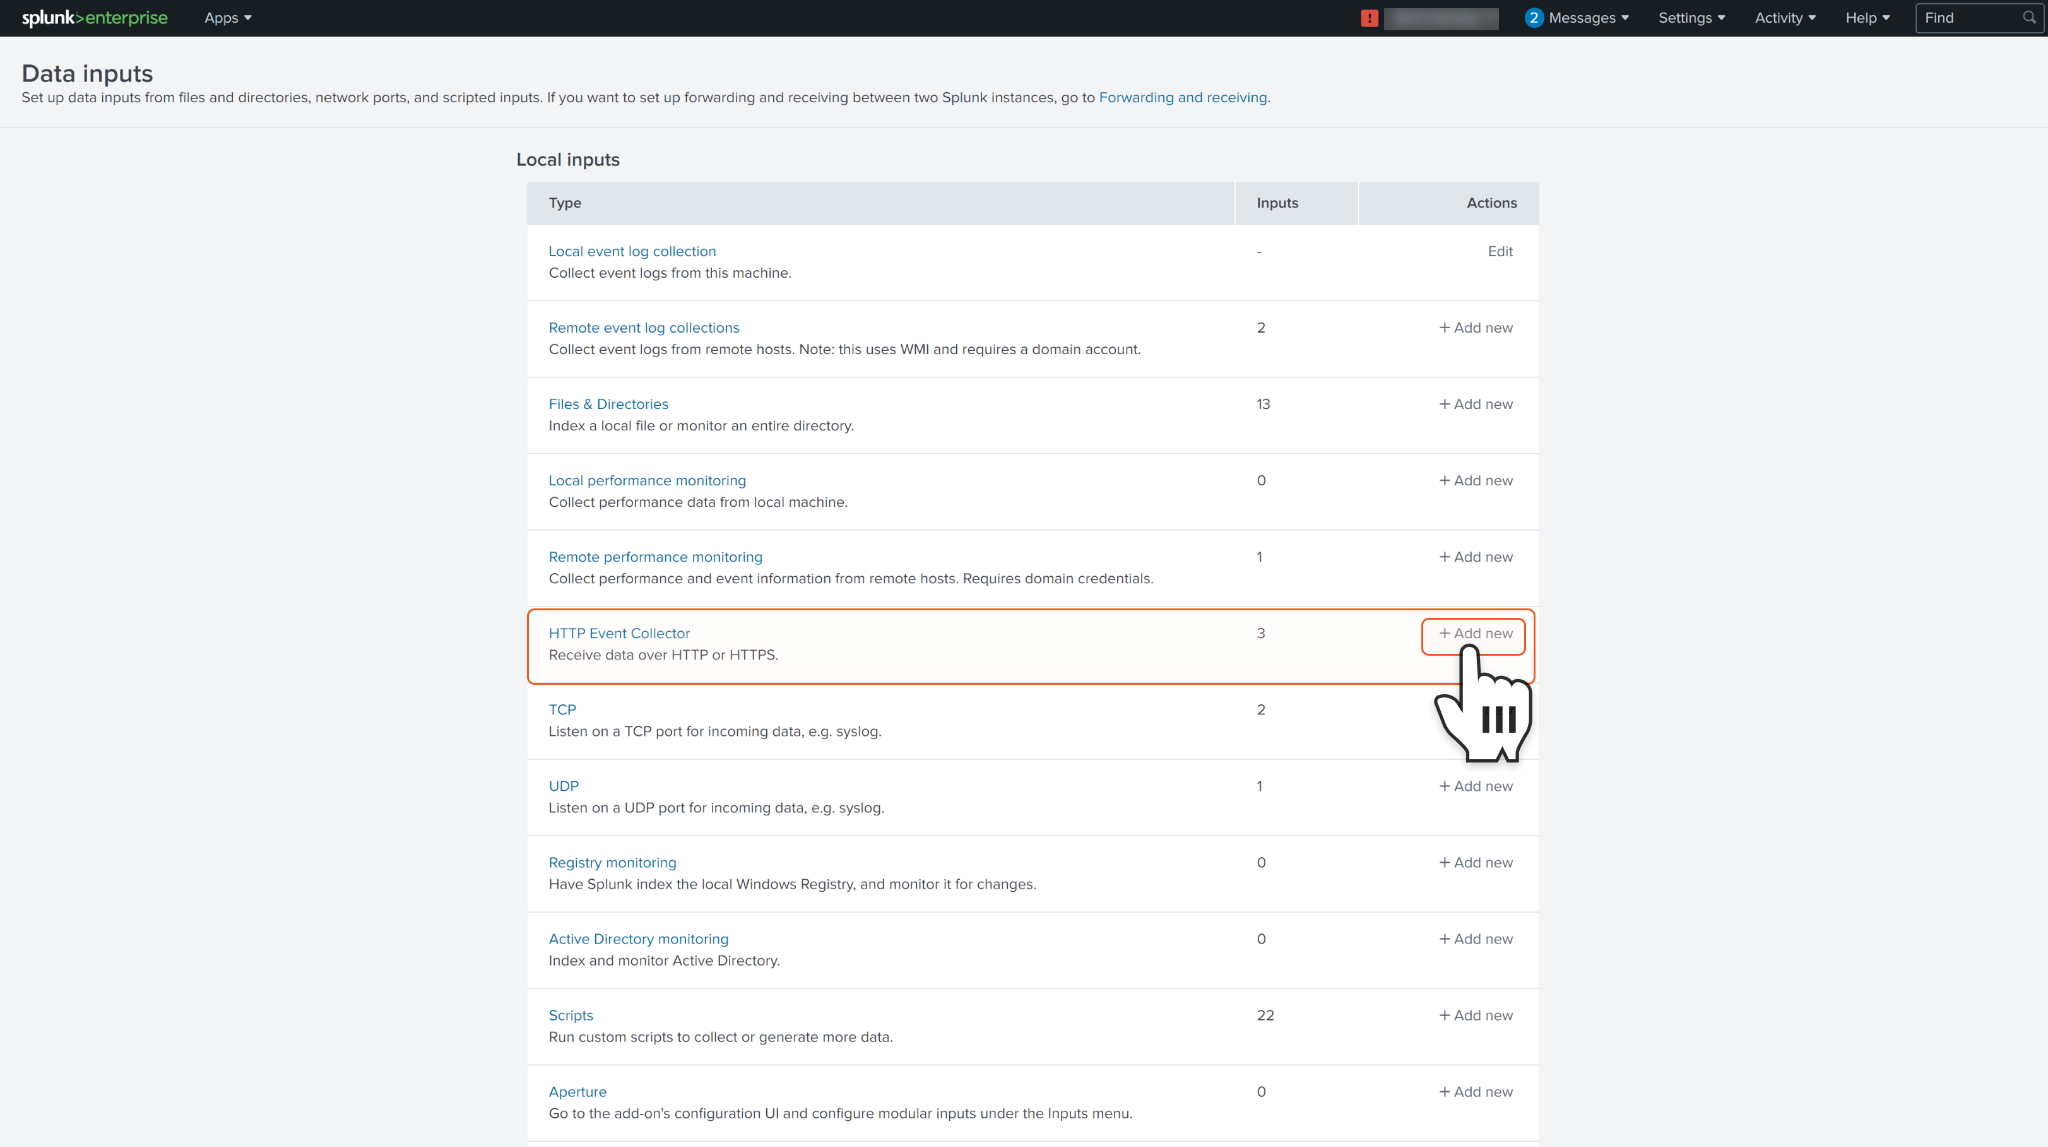This screenshot has height=1147, width=2048.
Task: Add new Remote event log collection
Action: pos(1475,328)
